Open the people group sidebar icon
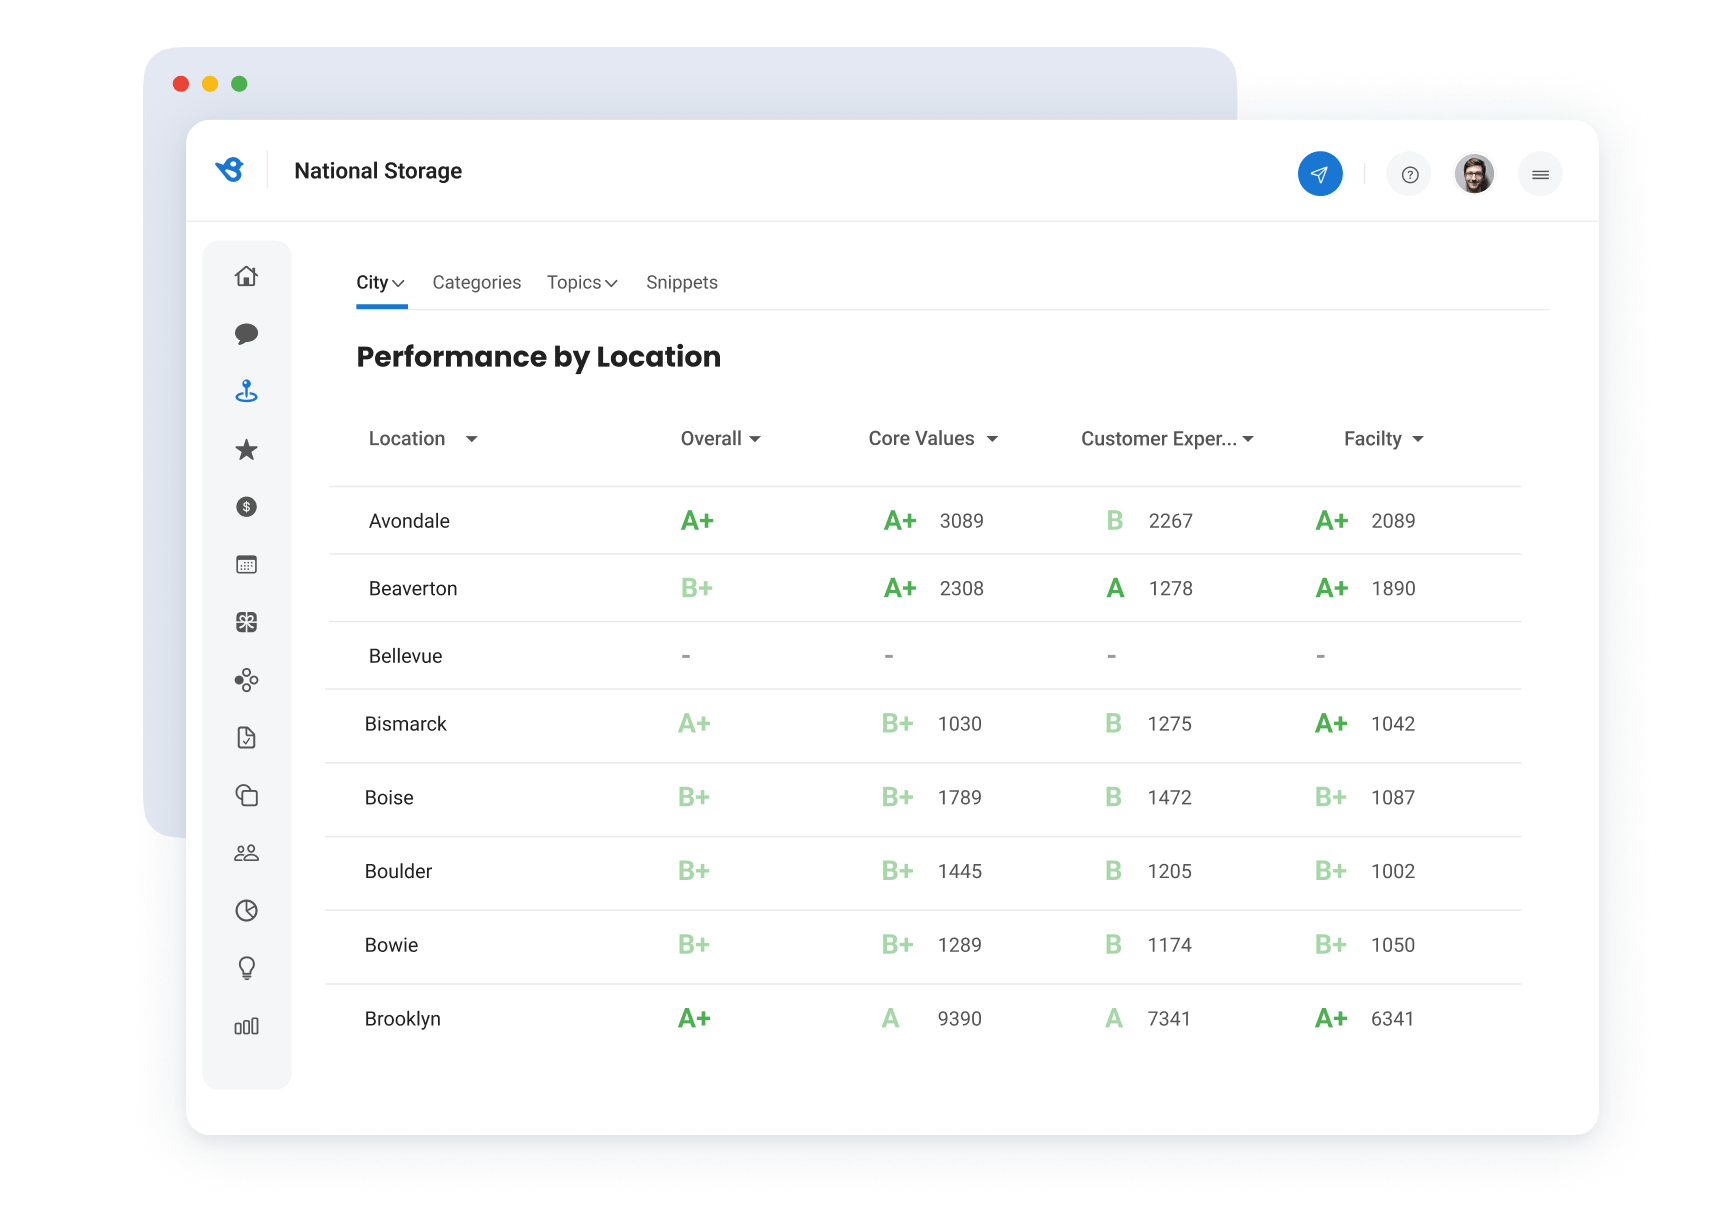1713x1206 pixels. (246, 853)
